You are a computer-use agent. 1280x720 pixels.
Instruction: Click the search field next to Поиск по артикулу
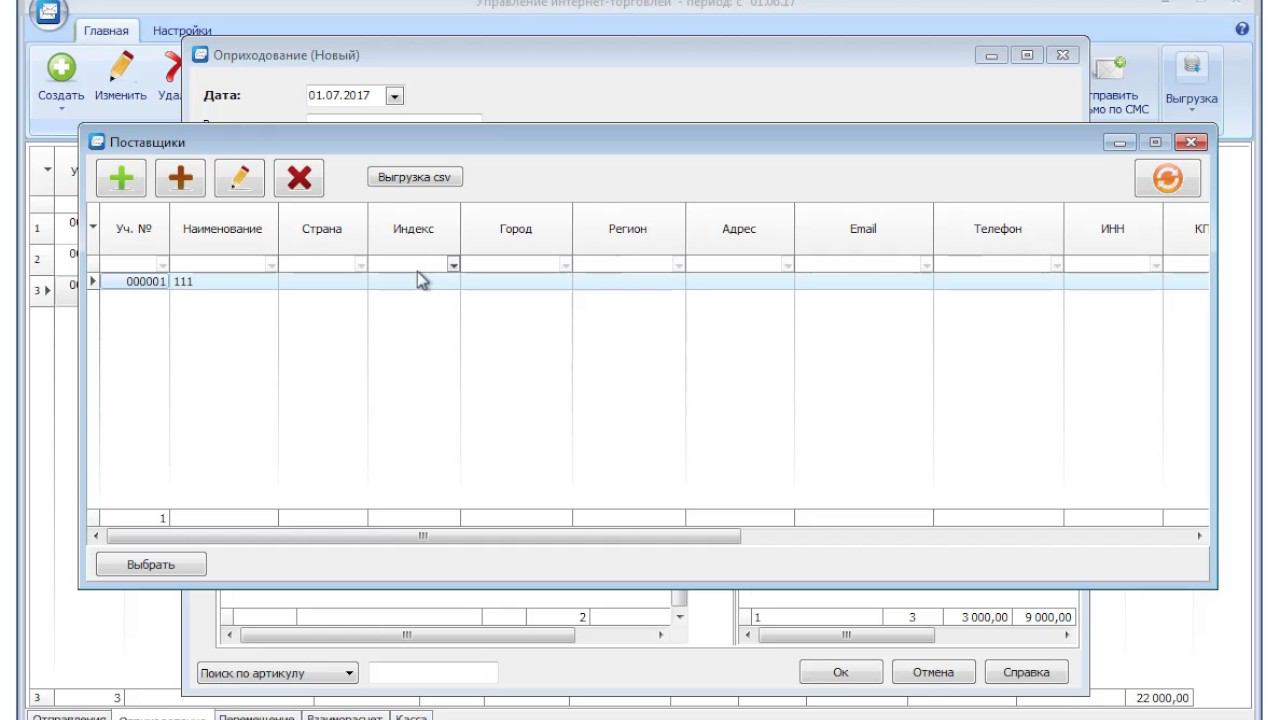(433, 673)
